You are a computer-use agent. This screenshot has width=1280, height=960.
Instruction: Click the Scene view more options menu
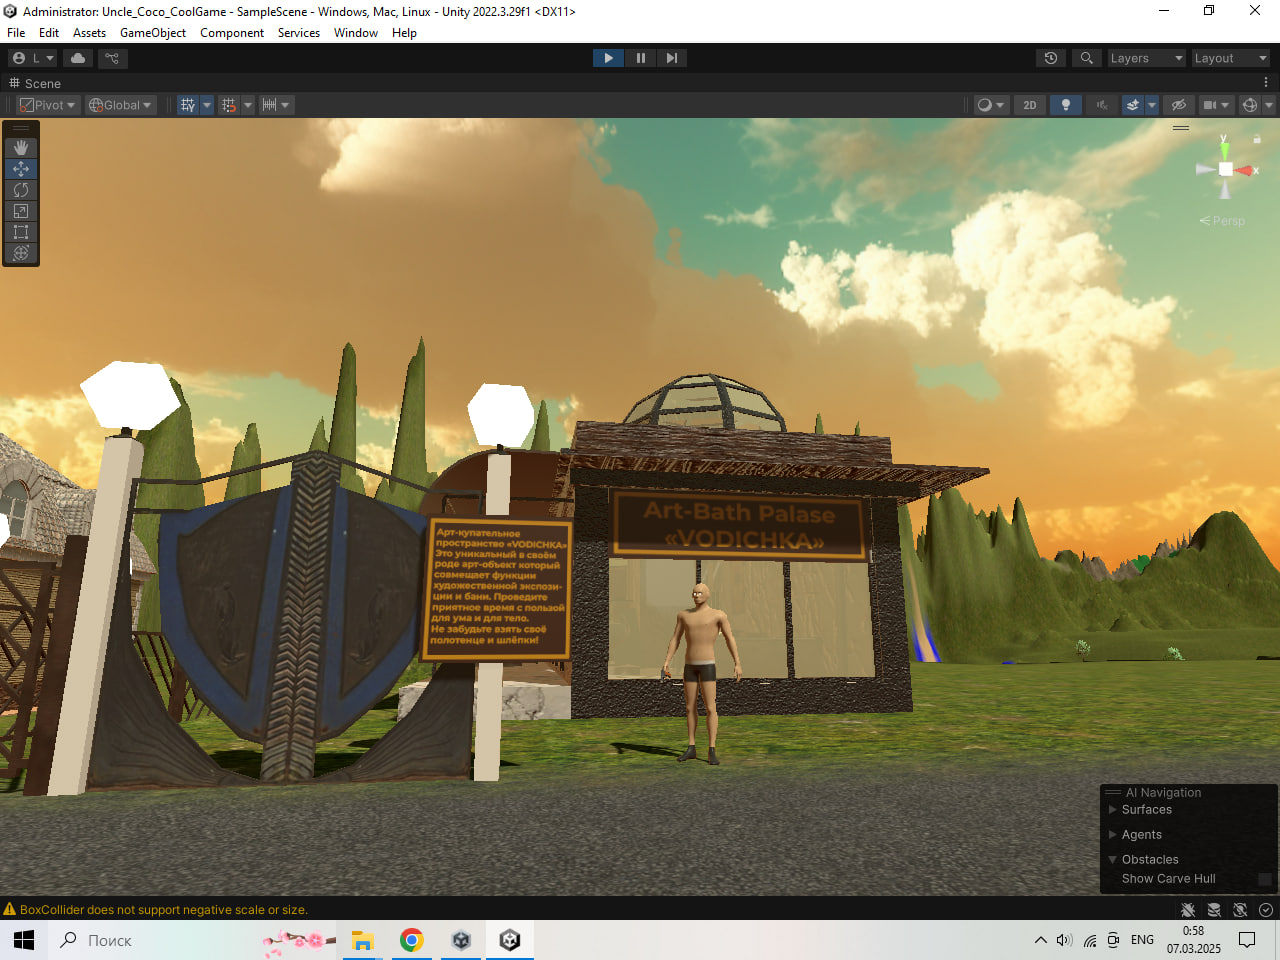click(x=1266, y=83)
